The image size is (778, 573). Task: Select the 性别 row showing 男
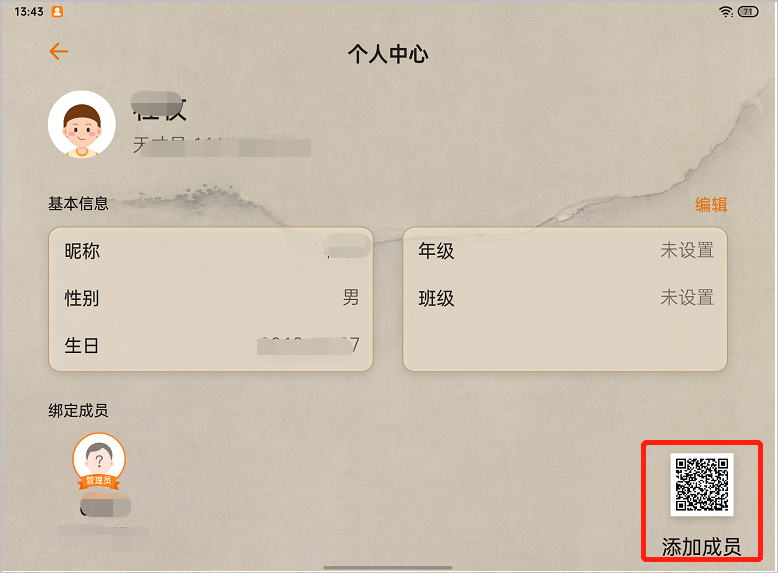tap(211, 298)
